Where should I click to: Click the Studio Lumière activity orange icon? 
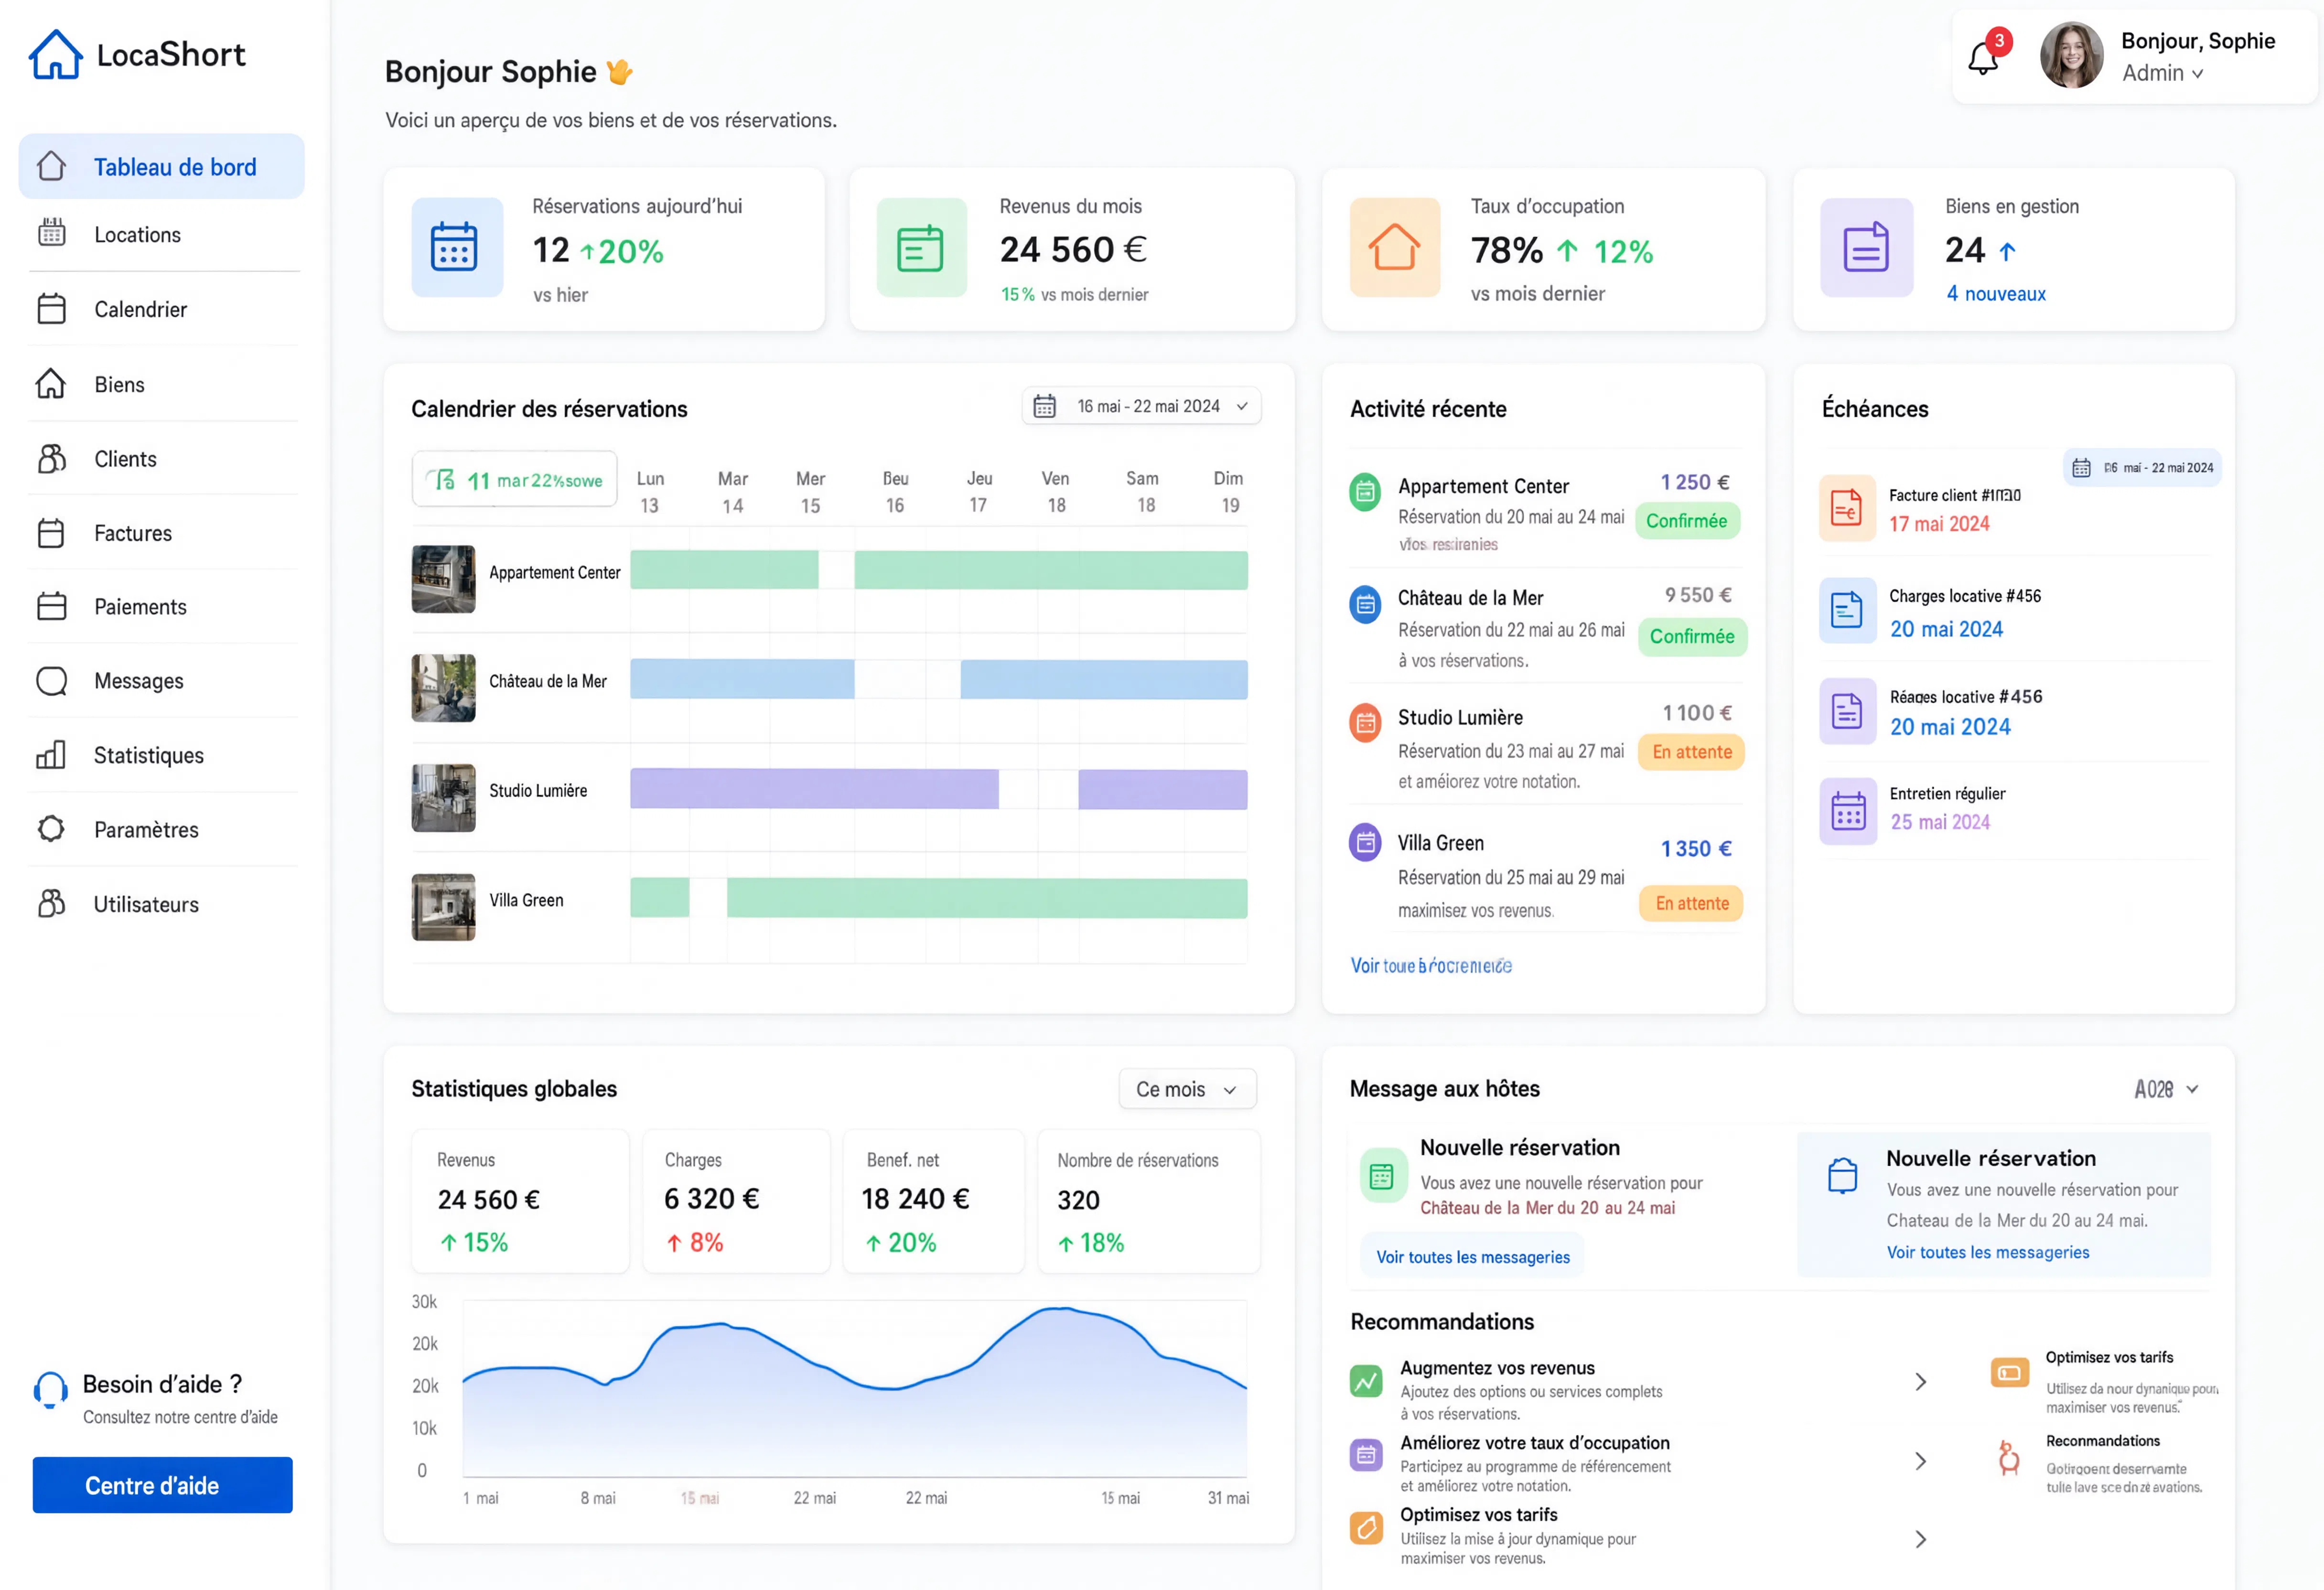pos(1365,722)
